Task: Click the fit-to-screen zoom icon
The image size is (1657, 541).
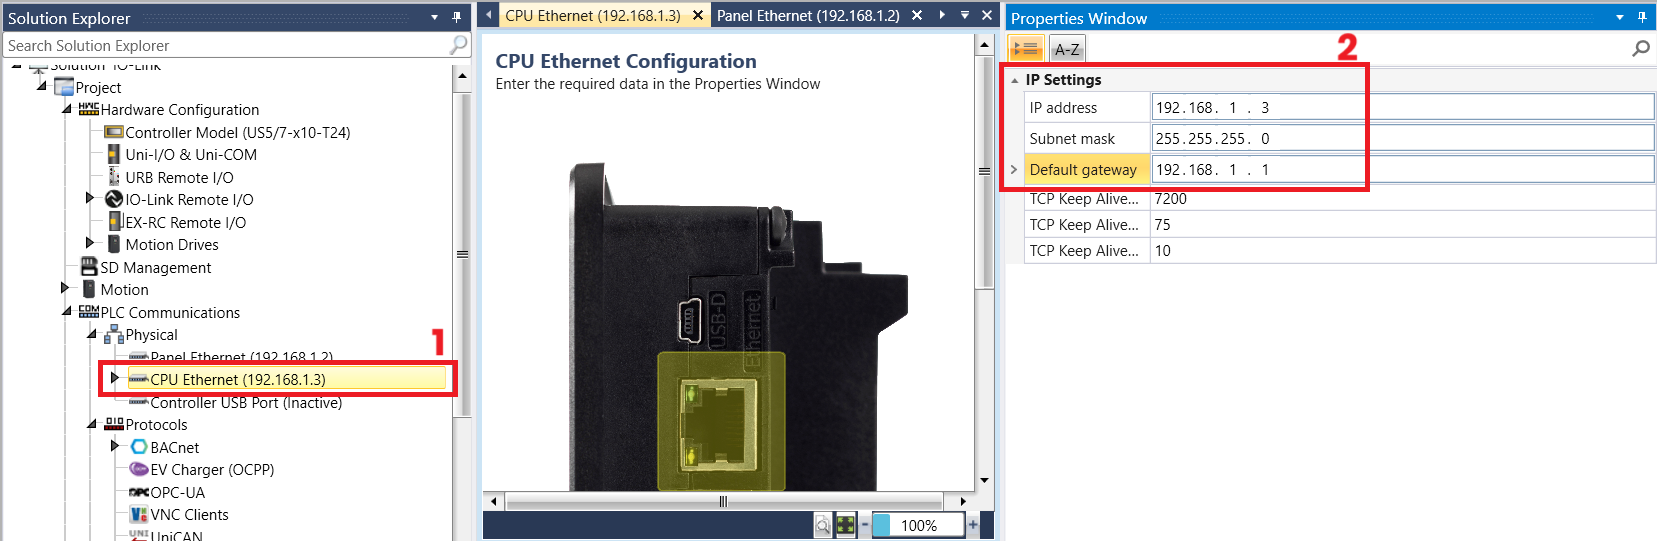Action: click(846, 525)
